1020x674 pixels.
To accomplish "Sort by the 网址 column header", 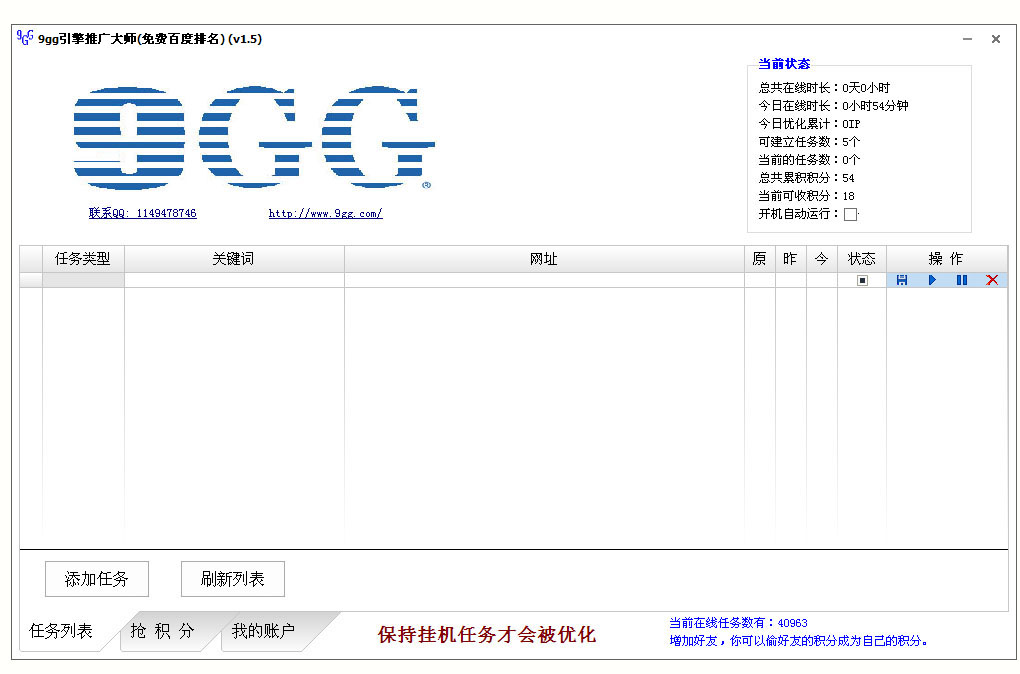I will pyautogui.click(x=544, y=259).
